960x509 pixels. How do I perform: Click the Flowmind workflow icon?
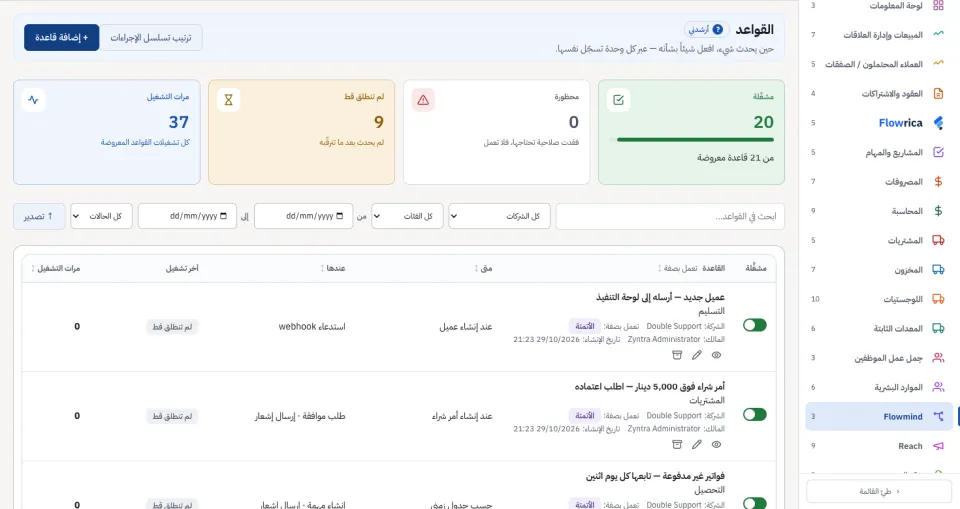[x=938, y=417]
